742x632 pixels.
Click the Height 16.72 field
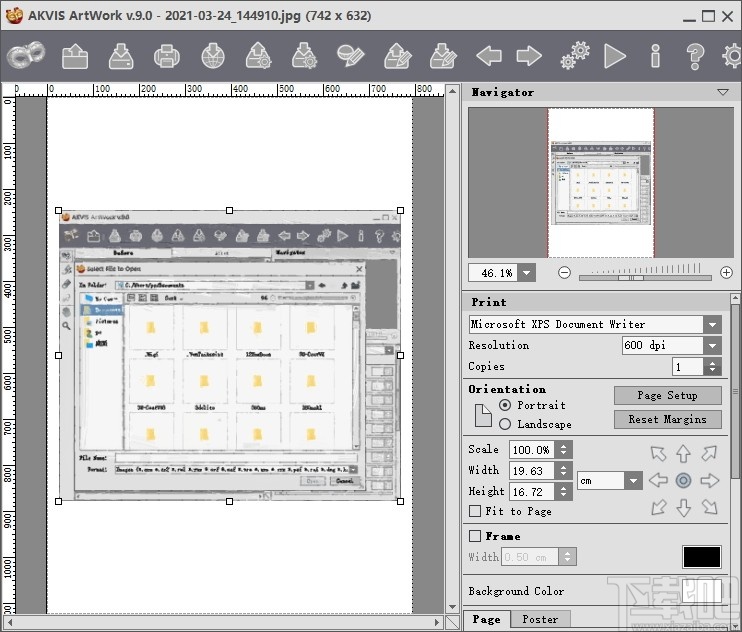(532, 492)
